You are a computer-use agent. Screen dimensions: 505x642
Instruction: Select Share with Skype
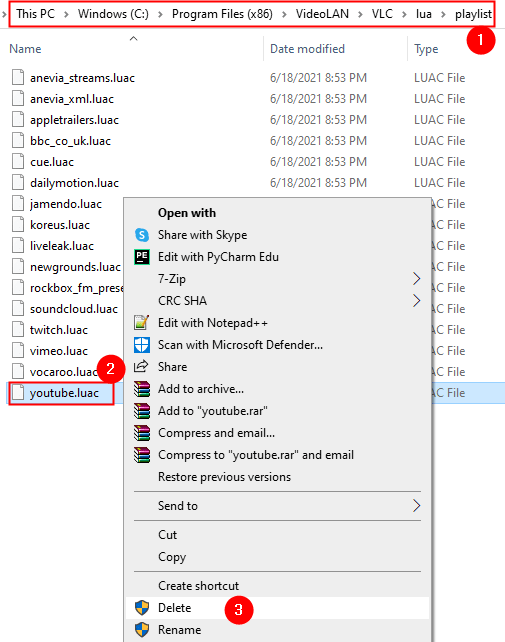click(277, 235)
